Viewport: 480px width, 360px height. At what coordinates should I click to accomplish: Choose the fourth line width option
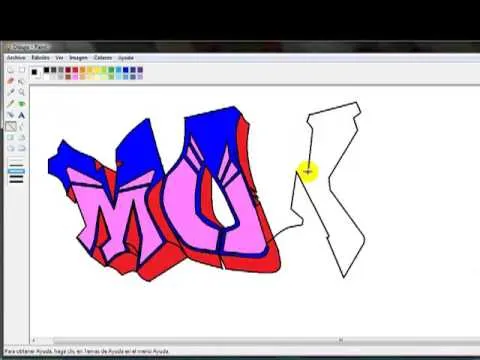coord(16,177)
